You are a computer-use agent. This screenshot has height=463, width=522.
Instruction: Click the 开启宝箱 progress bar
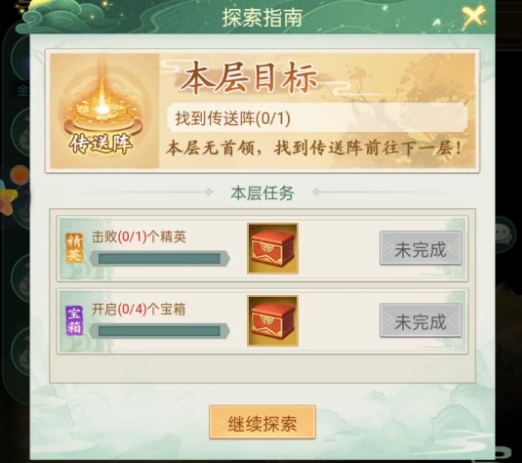pos(159,331)
